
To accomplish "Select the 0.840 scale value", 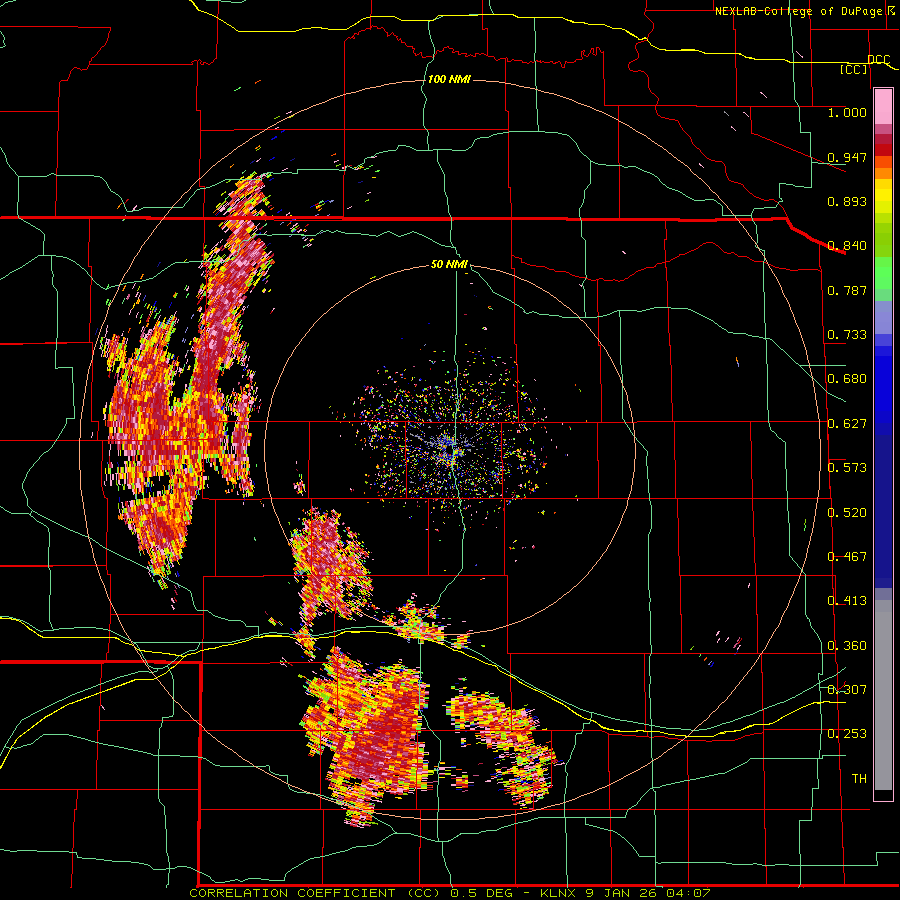I will (x=847, y=246).
